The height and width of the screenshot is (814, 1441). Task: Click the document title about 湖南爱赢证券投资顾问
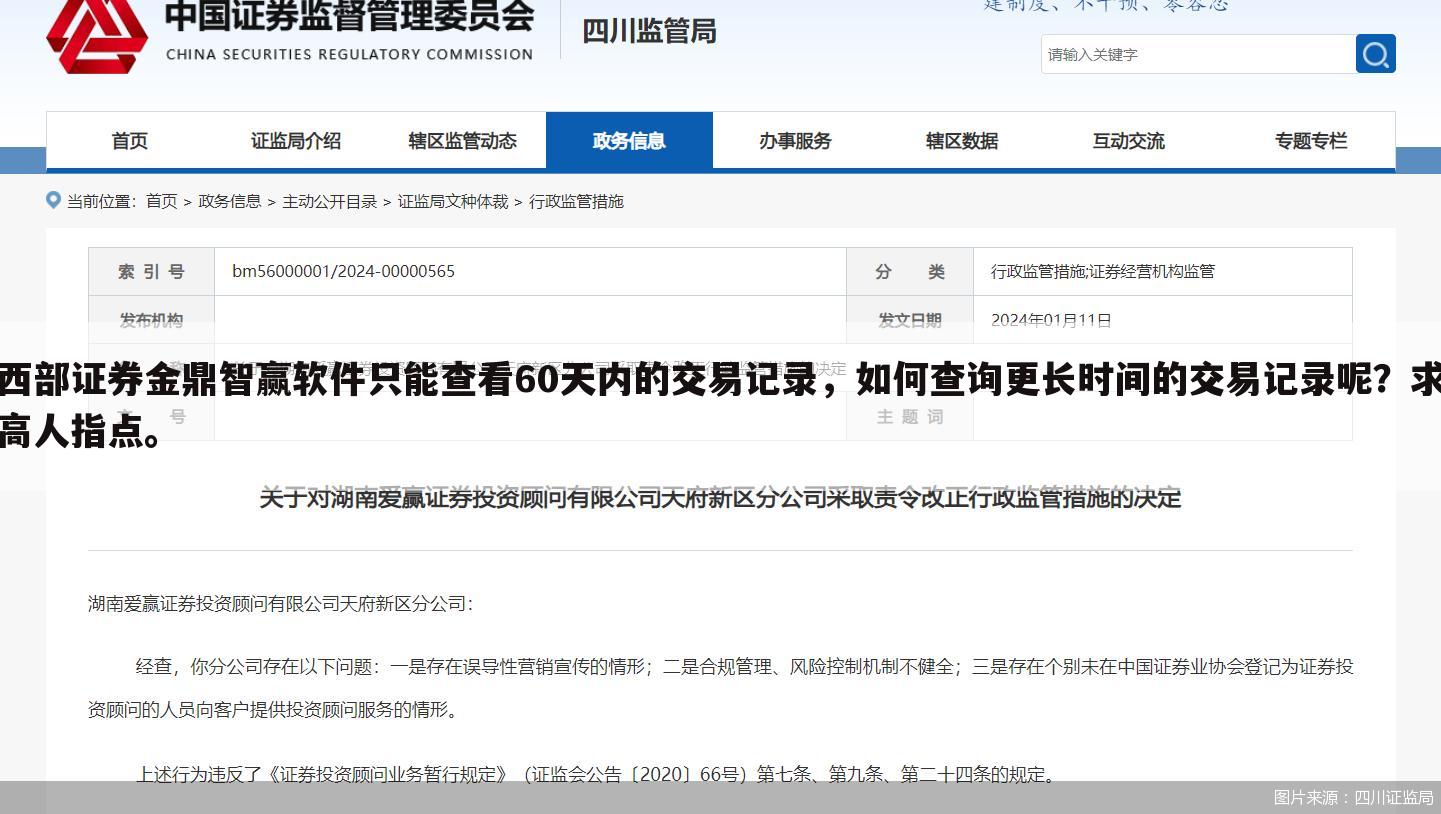pyautogui.click(x=720, y=497)
